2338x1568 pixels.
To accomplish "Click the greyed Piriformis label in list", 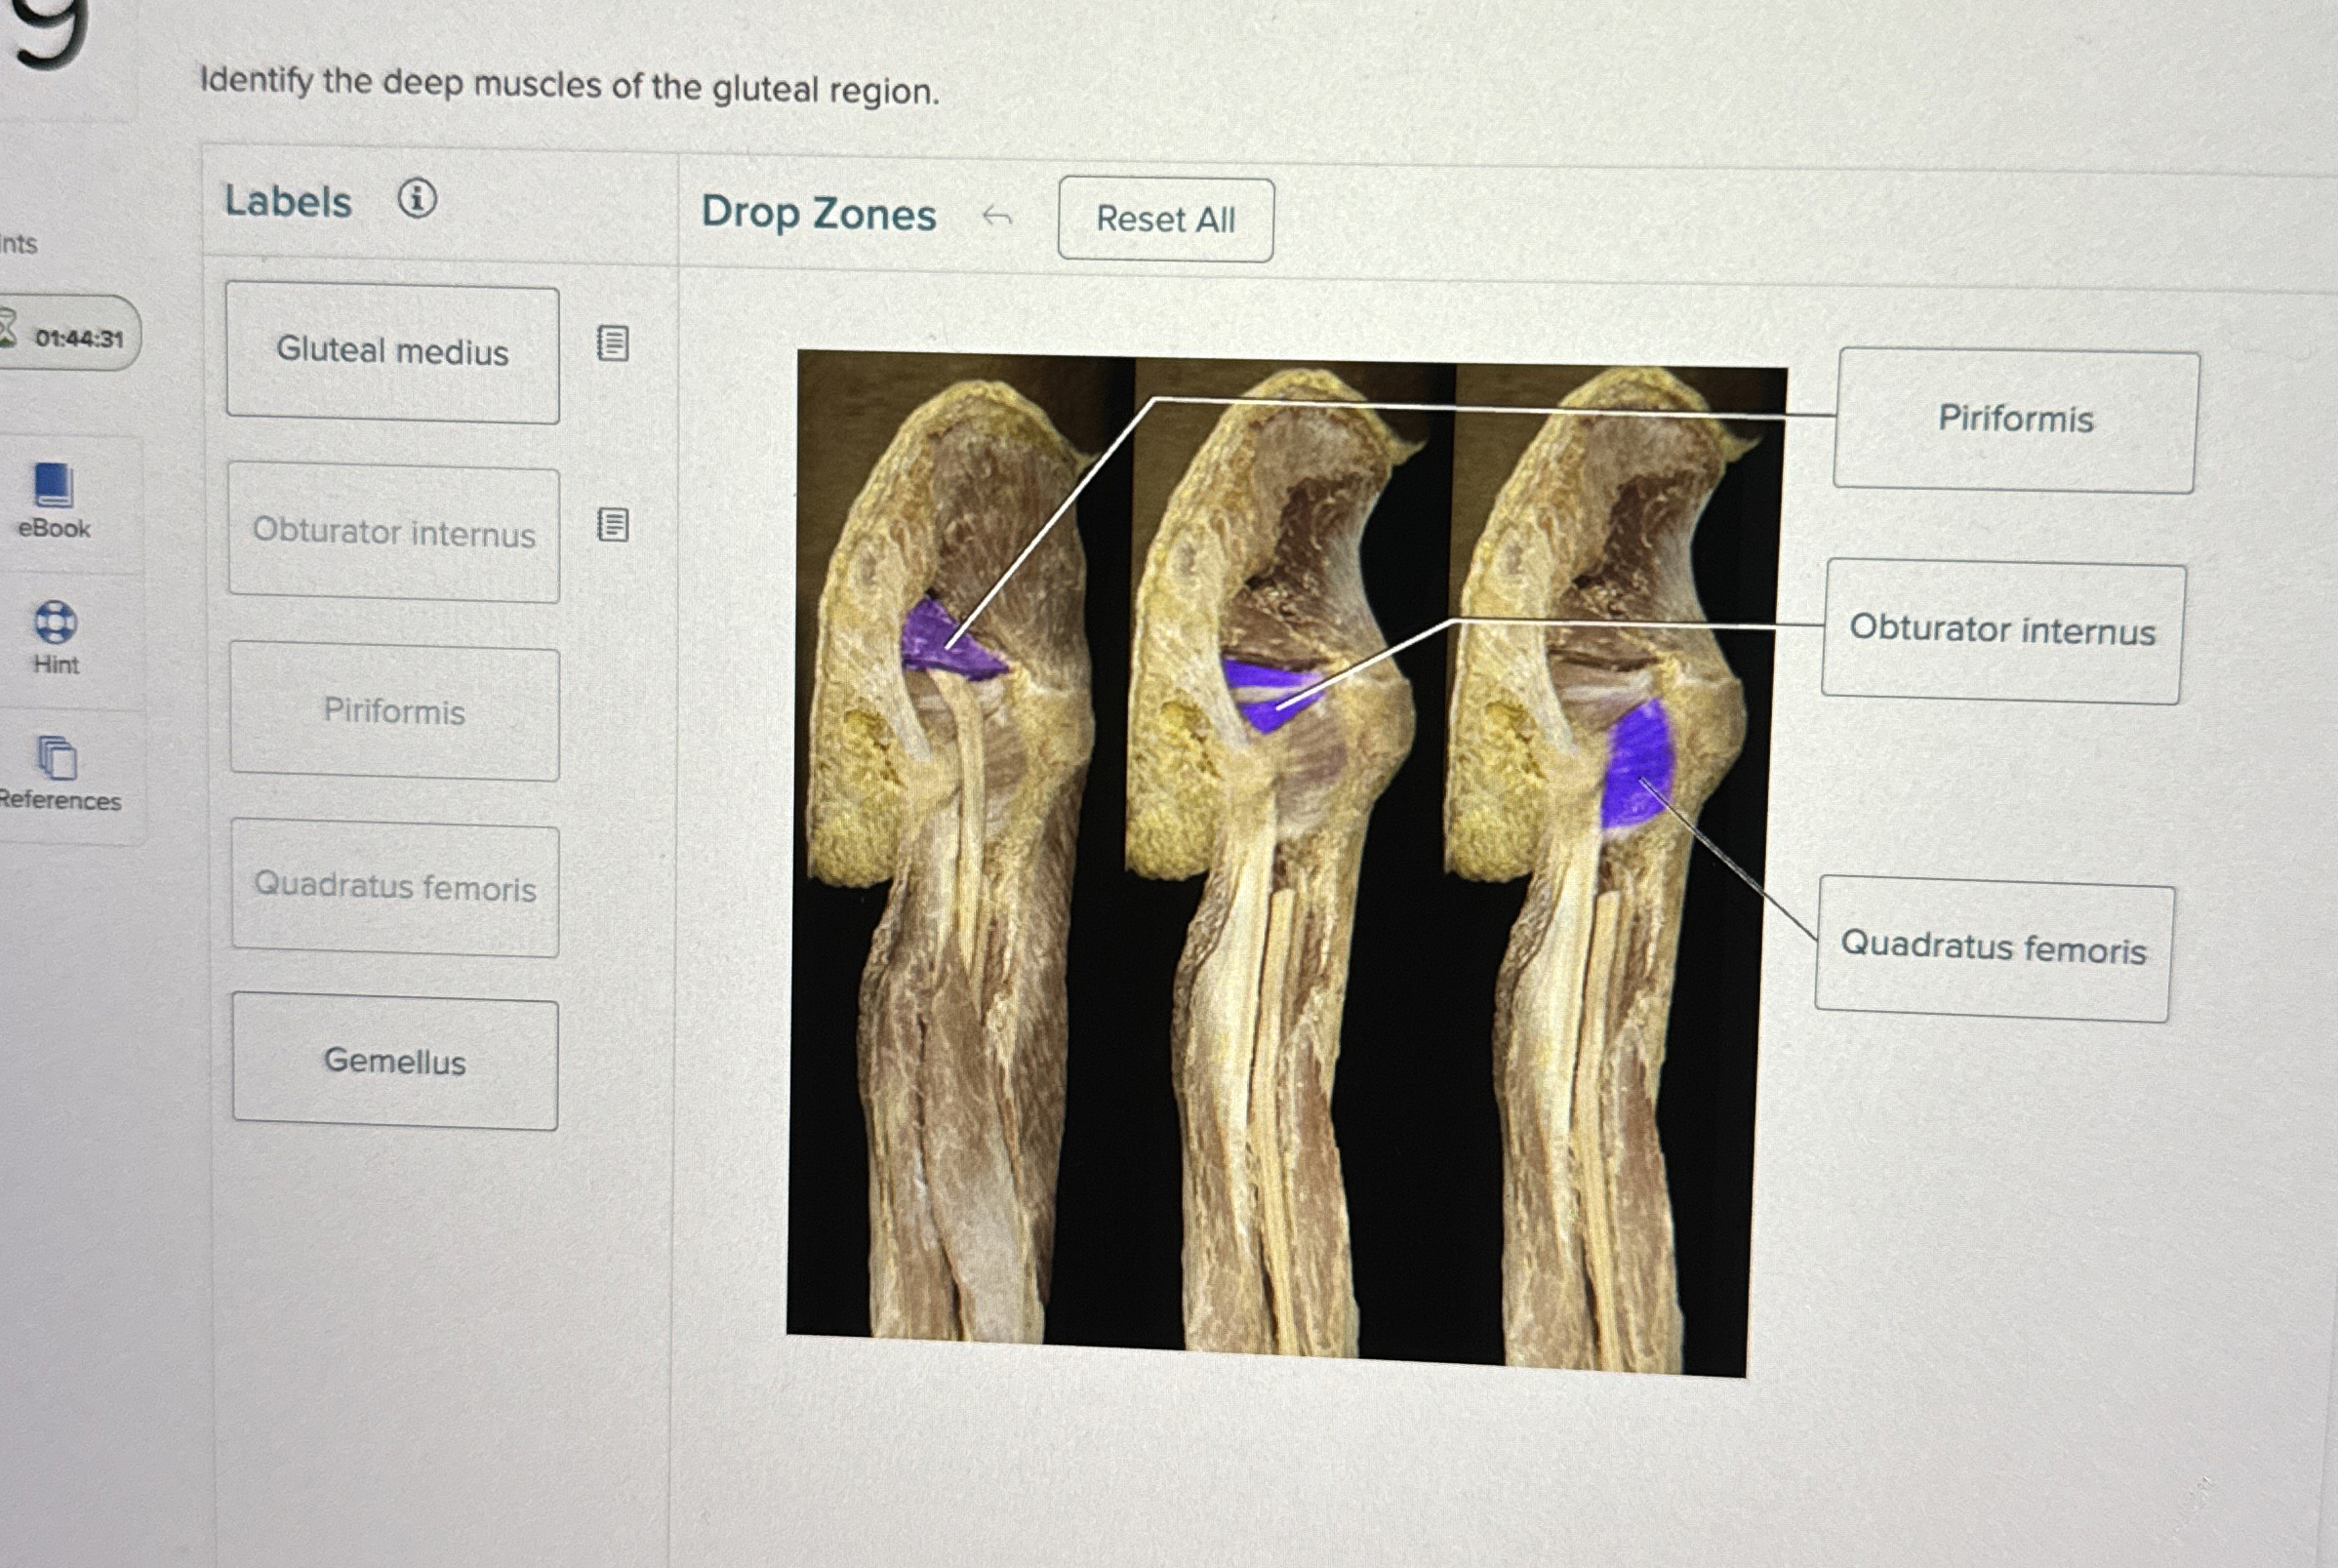I will tap(394, 712).
